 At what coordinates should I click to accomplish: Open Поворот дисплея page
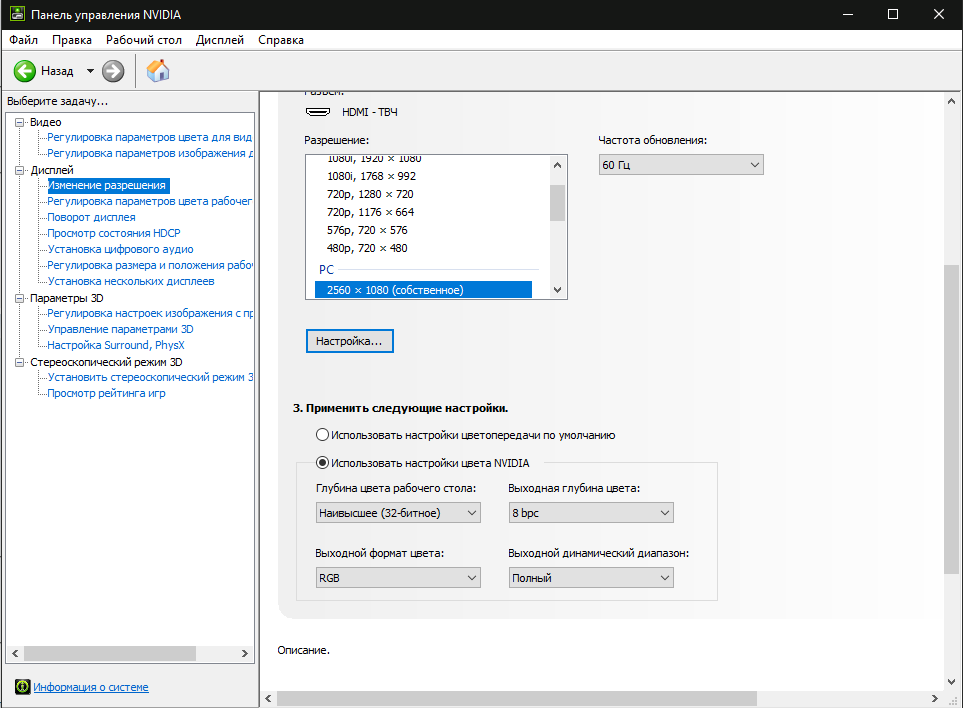[92, 217]
